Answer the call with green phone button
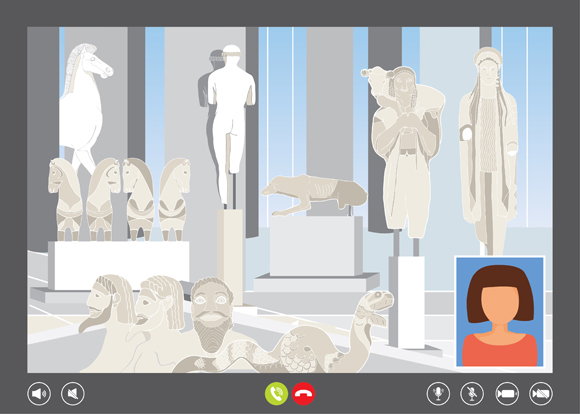The height and width of the screenshot is (414, 580). pyautogui.click(x=276, y=394)
